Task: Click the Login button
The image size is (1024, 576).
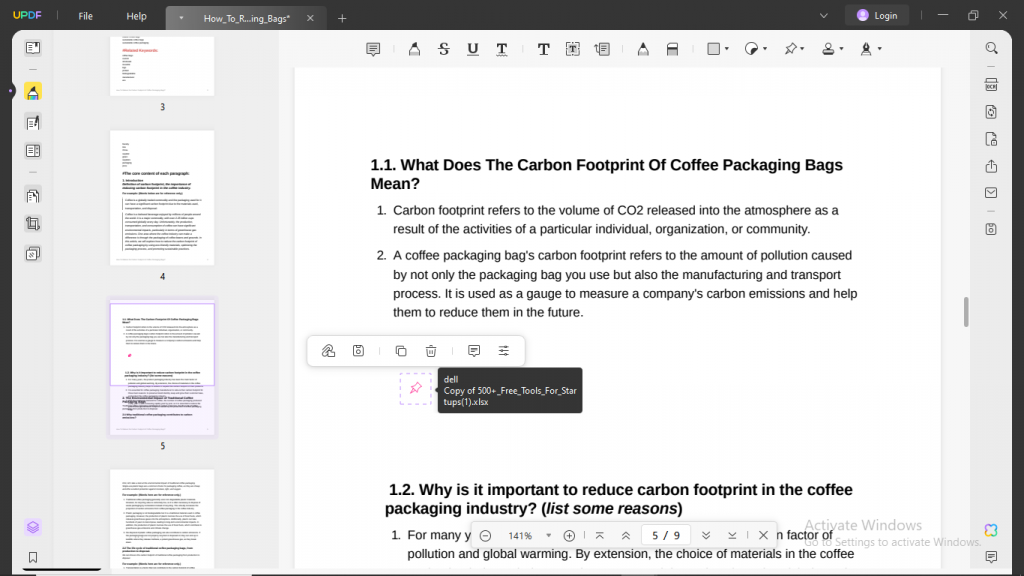Action: [878, 15]
